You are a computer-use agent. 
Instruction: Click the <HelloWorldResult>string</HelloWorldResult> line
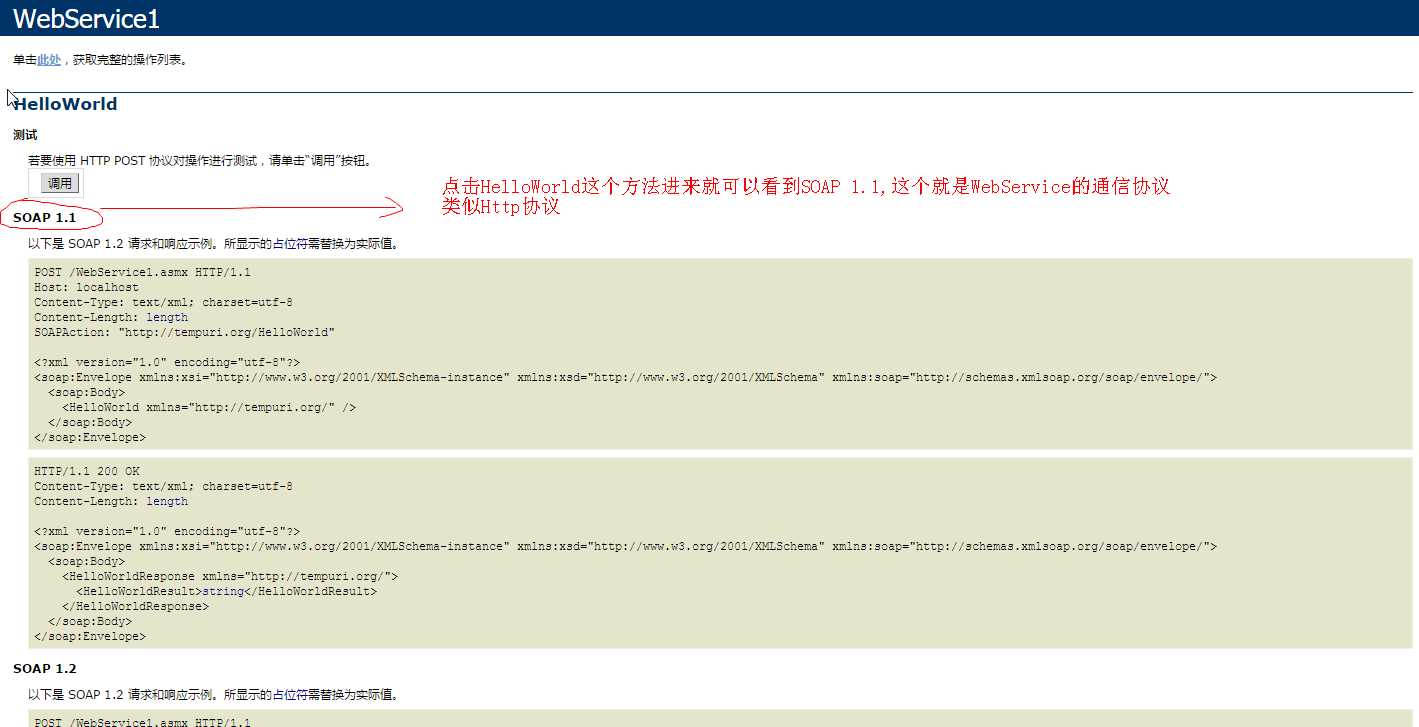pyautogui.click(x=227, y=591)
